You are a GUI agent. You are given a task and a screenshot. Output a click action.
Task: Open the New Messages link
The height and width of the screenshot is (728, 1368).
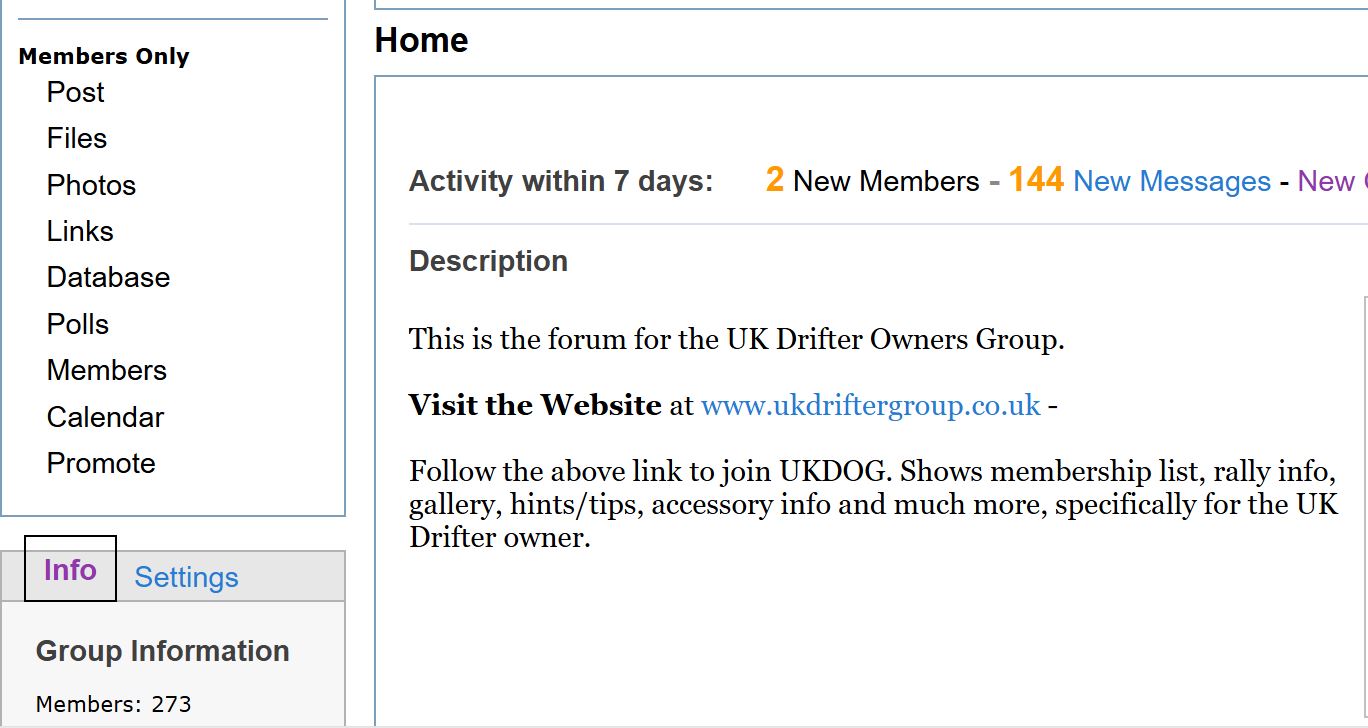[1171, 181]
